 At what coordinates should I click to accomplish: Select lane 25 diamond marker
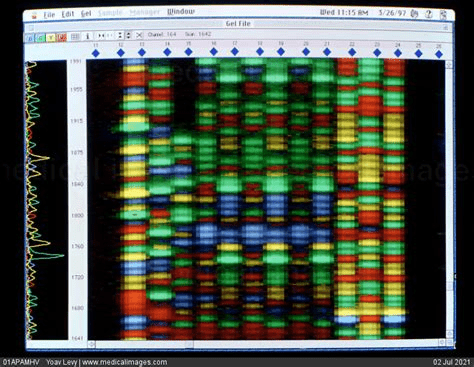(418, 53)
